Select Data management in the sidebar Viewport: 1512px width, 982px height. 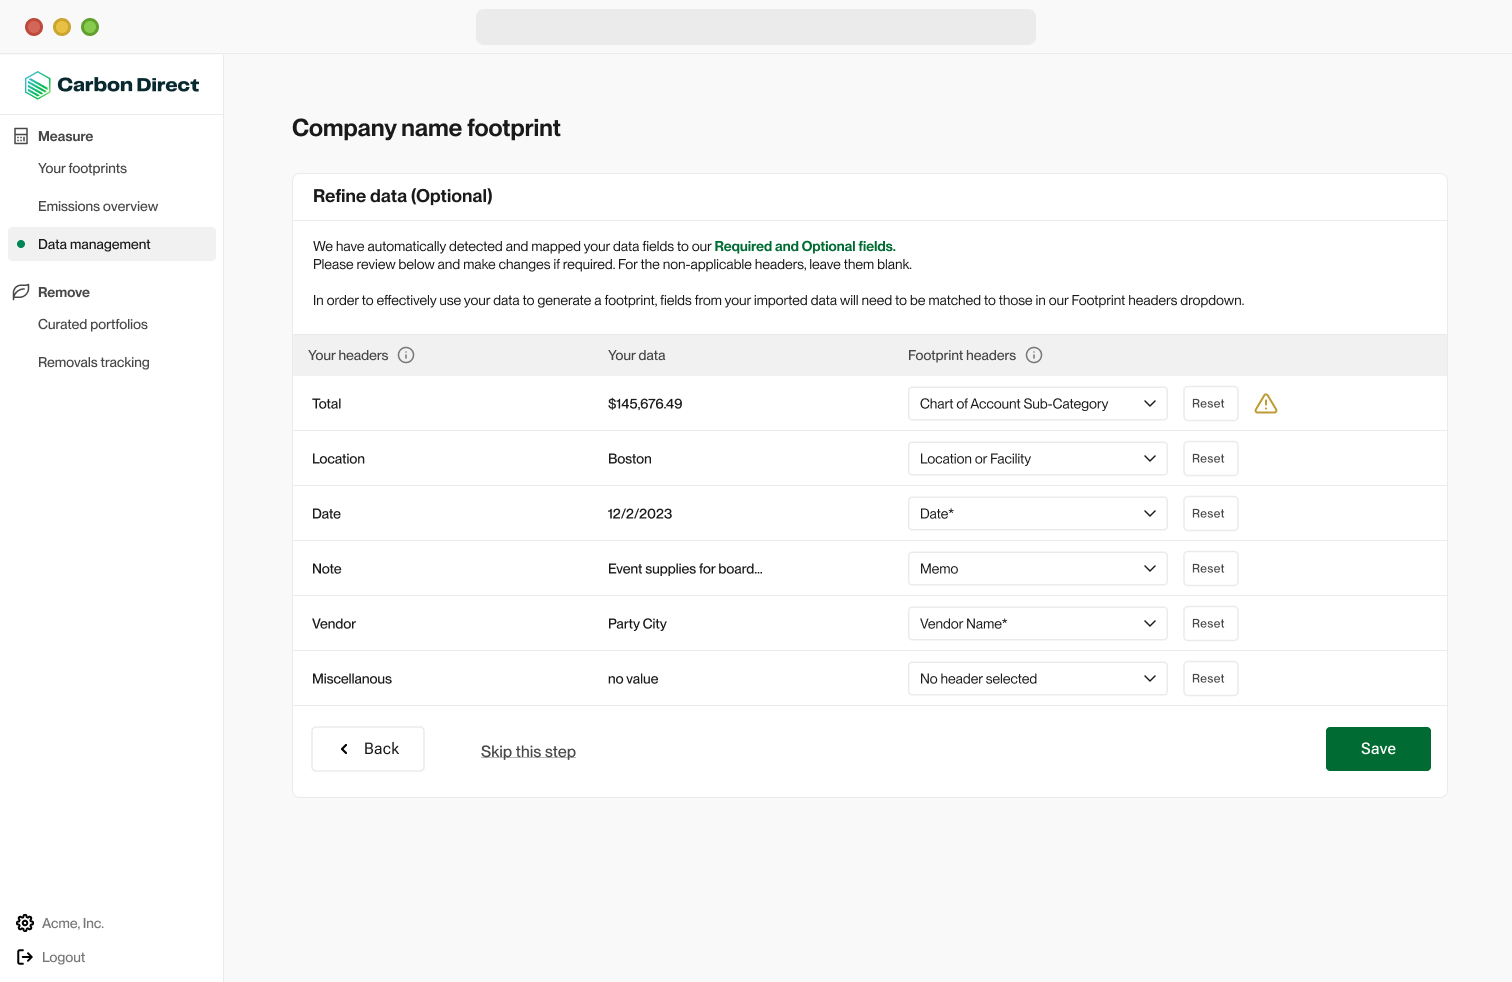pyautogui.click(x=112, y=244)
